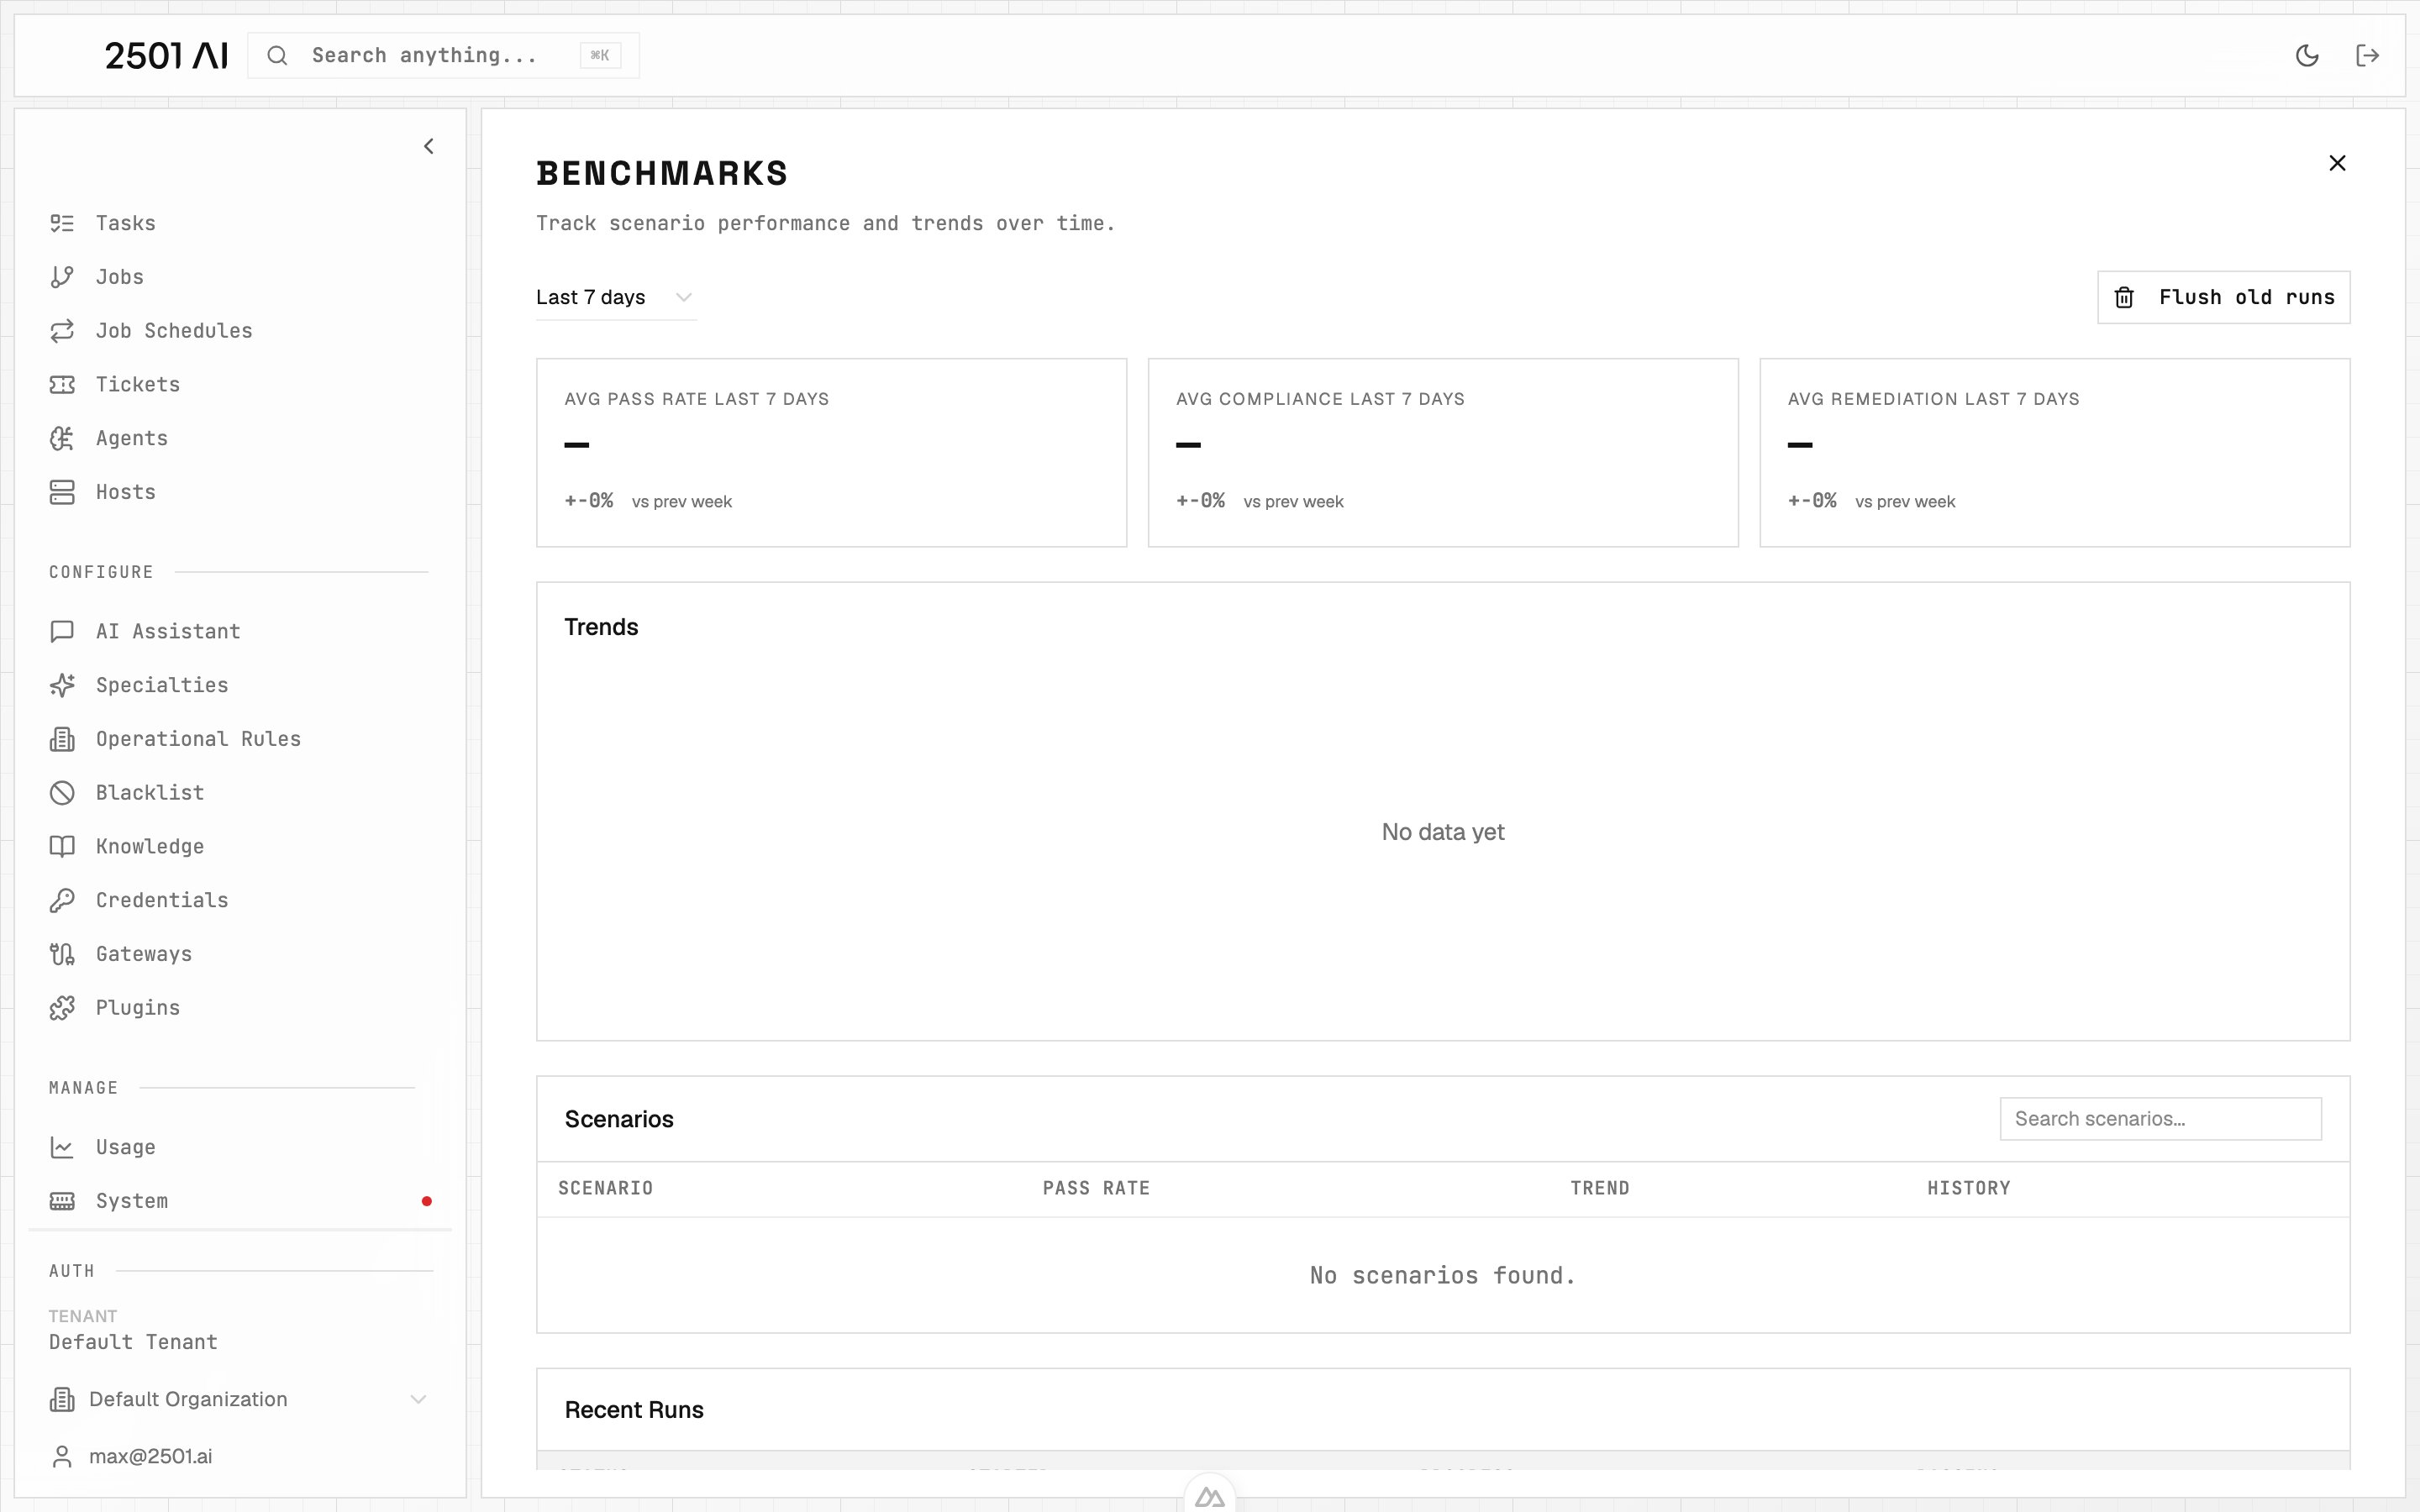Click the Pass Rate column header
Viewport: 2420px width, 1512px height.
click(1096, 1188)
